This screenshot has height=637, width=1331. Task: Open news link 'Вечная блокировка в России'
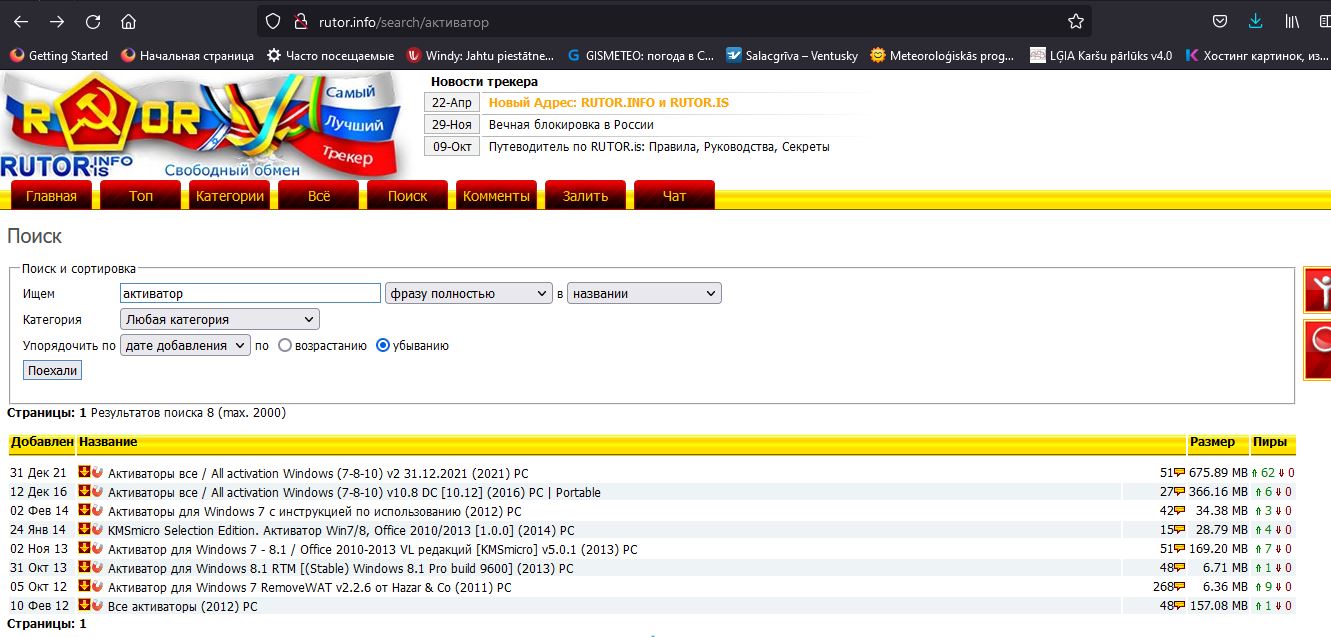tap(571, 125)
